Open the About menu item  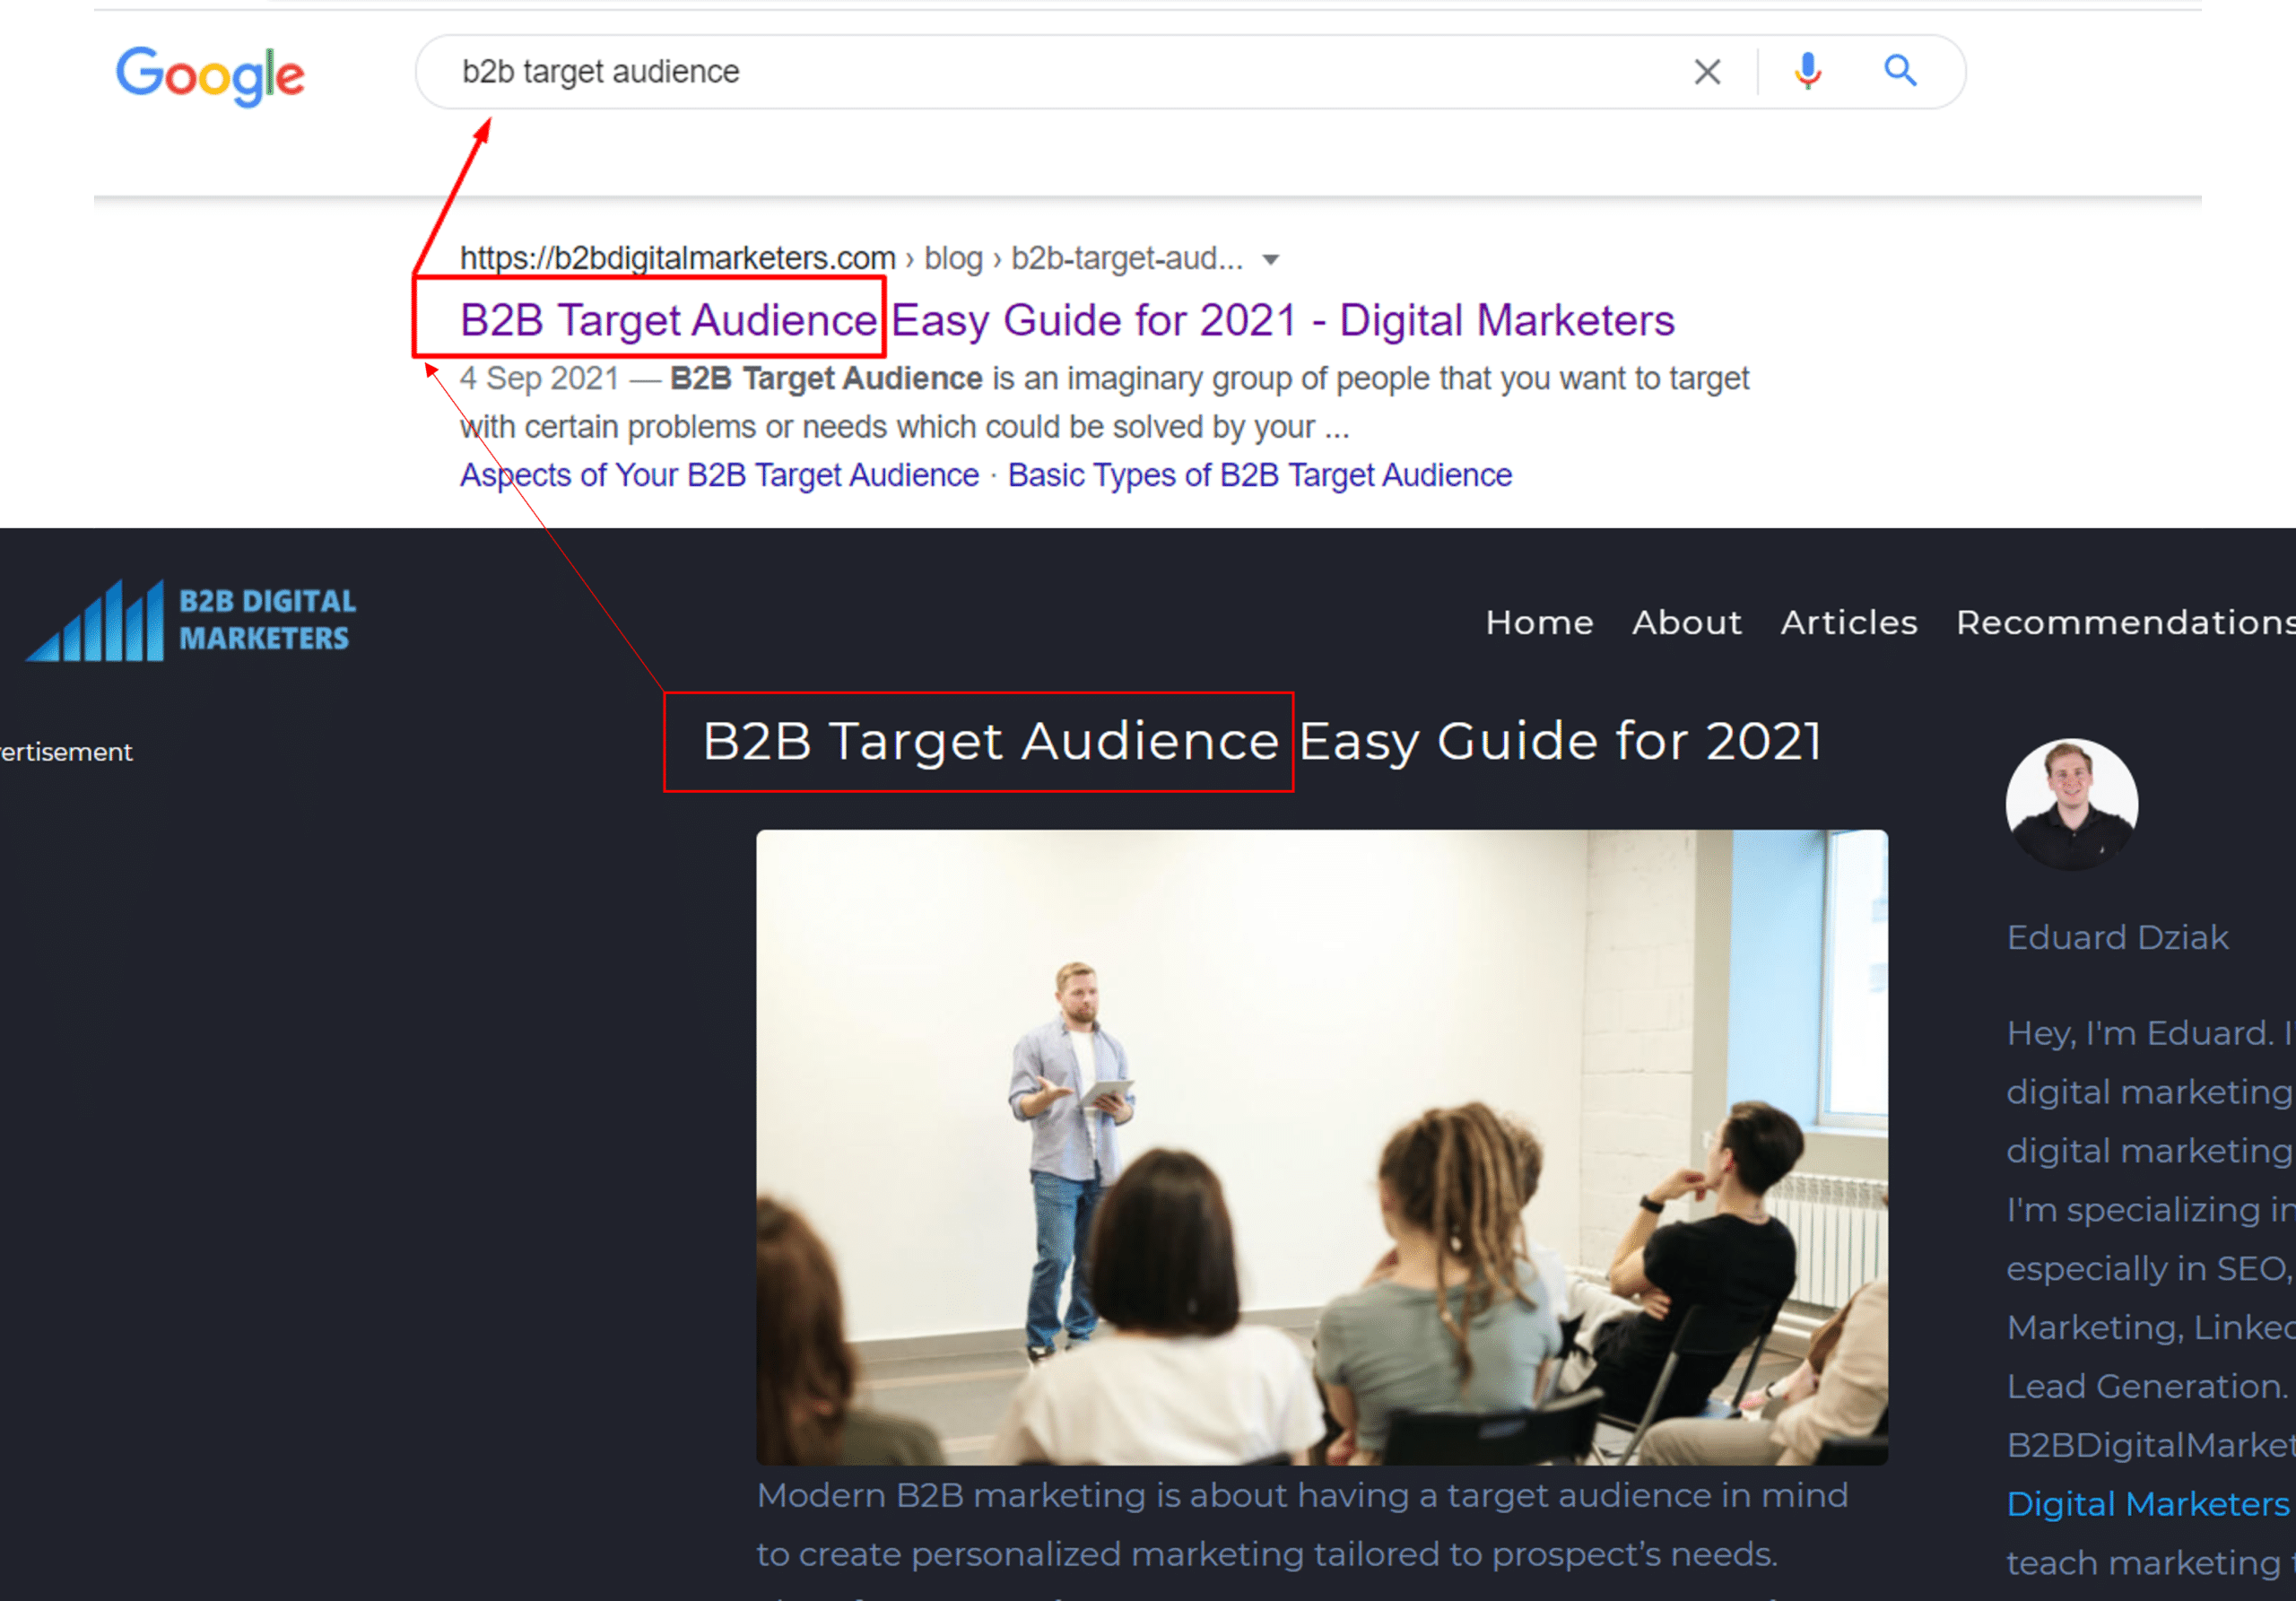coord(1687,623)
